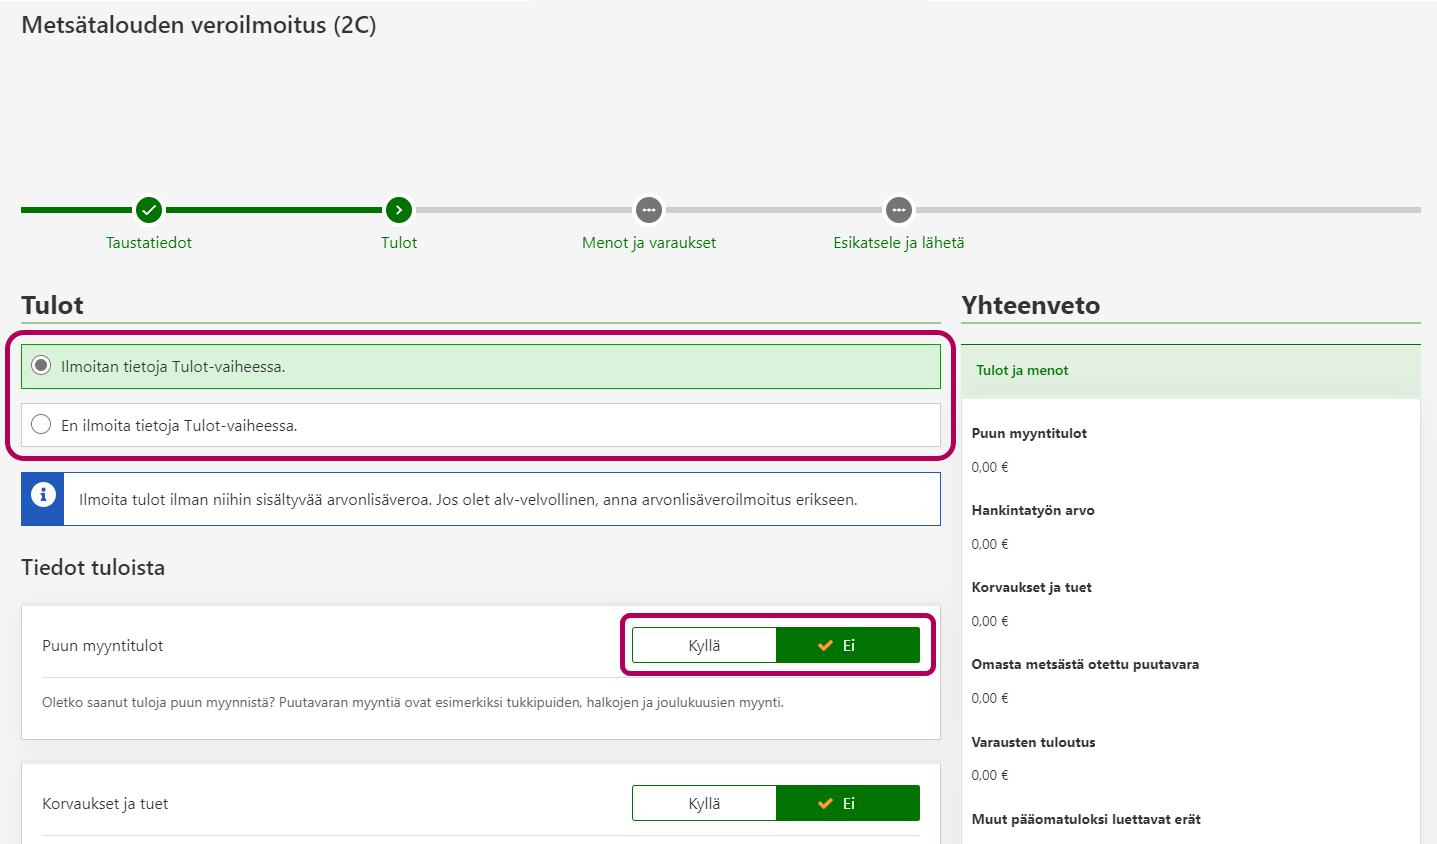Screen dimensions: 1437x844
Task: Choose Ei for Korvaukset ja tuet
Action: tap(847, 803)
